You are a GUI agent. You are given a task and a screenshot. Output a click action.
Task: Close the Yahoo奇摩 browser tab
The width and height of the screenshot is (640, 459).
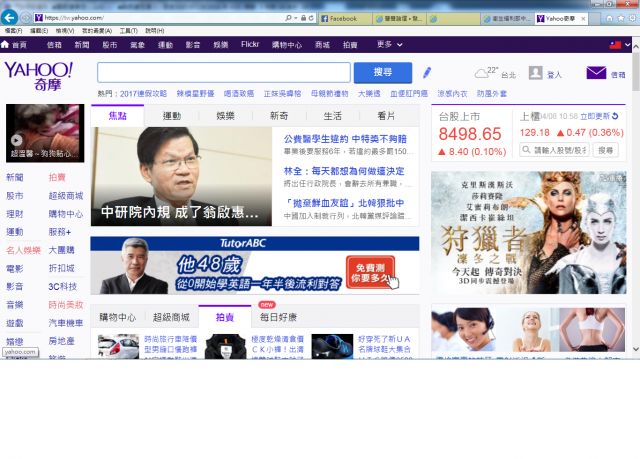coord(583,18)
